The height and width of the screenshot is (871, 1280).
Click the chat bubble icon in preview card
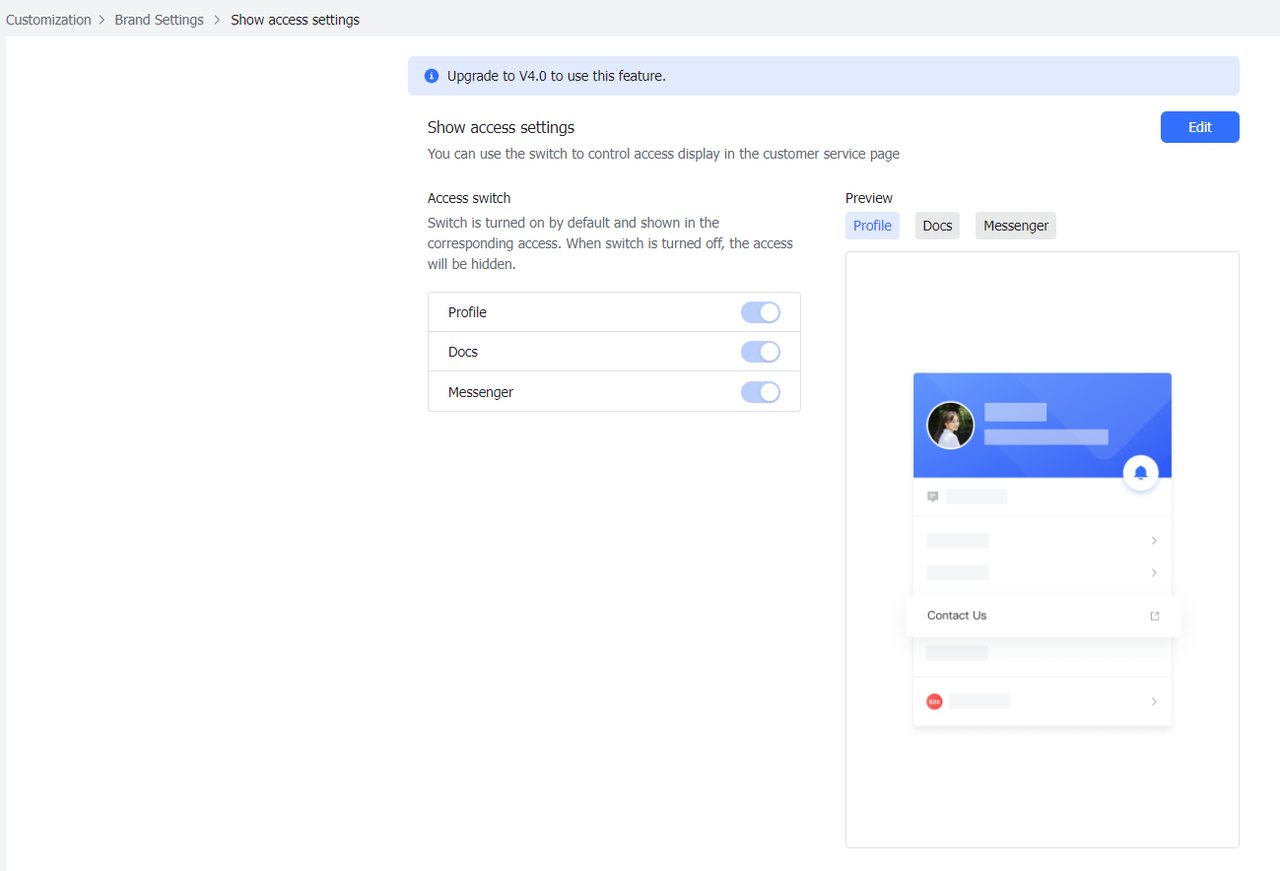coord(933,496)
